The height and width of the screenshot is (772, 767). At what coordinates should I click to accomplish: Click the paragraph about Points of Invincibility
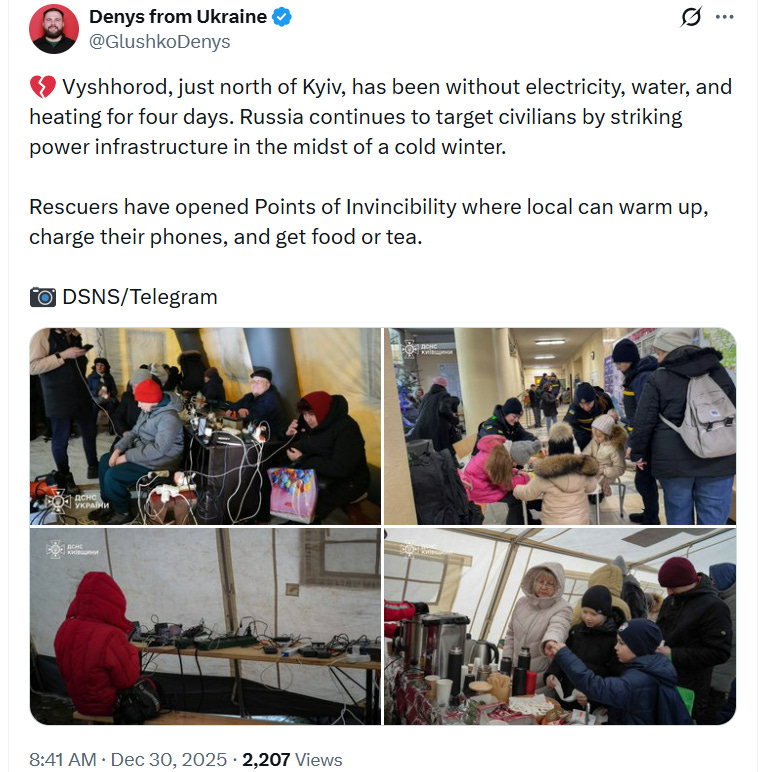click(x=369, y=222)
